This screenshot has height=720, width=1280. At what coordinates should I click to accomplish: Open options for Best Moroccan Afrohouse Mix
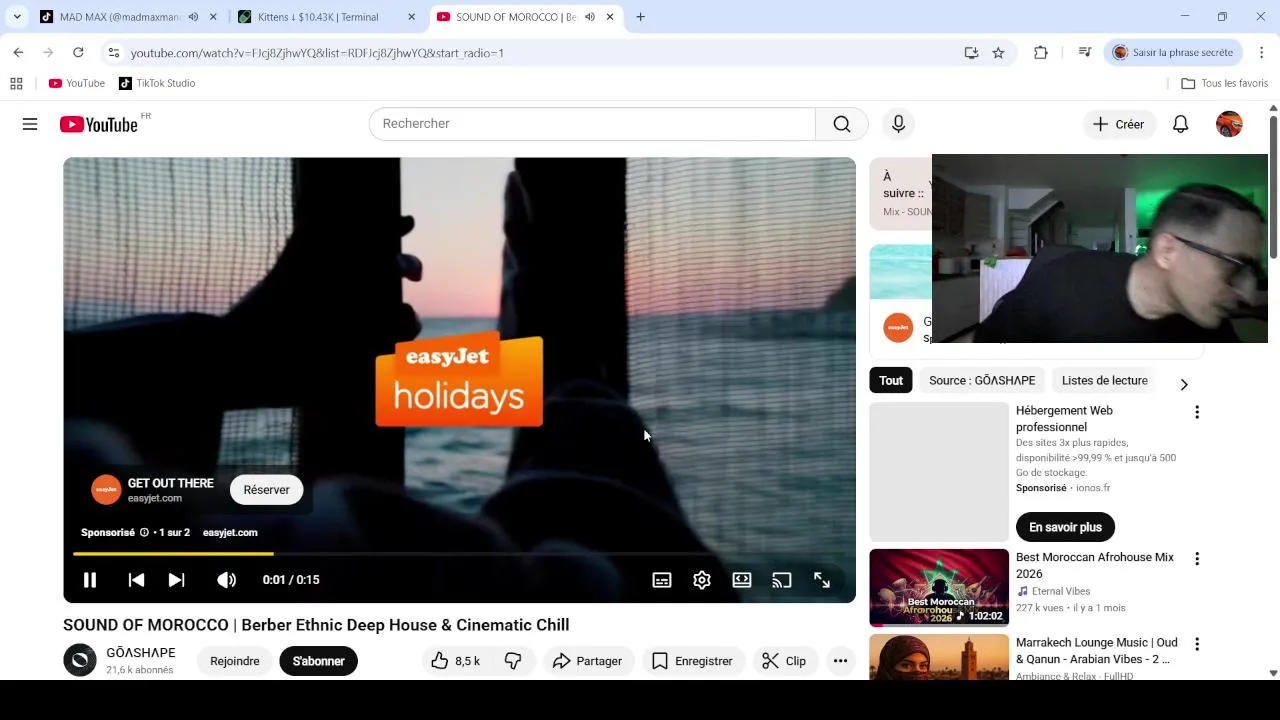1197,559
